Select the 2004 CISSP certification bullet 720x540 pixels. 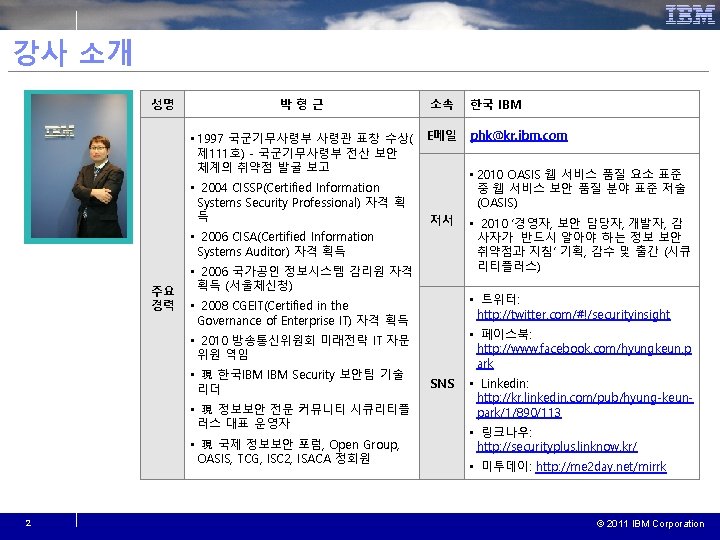click(x=298, y=202)
